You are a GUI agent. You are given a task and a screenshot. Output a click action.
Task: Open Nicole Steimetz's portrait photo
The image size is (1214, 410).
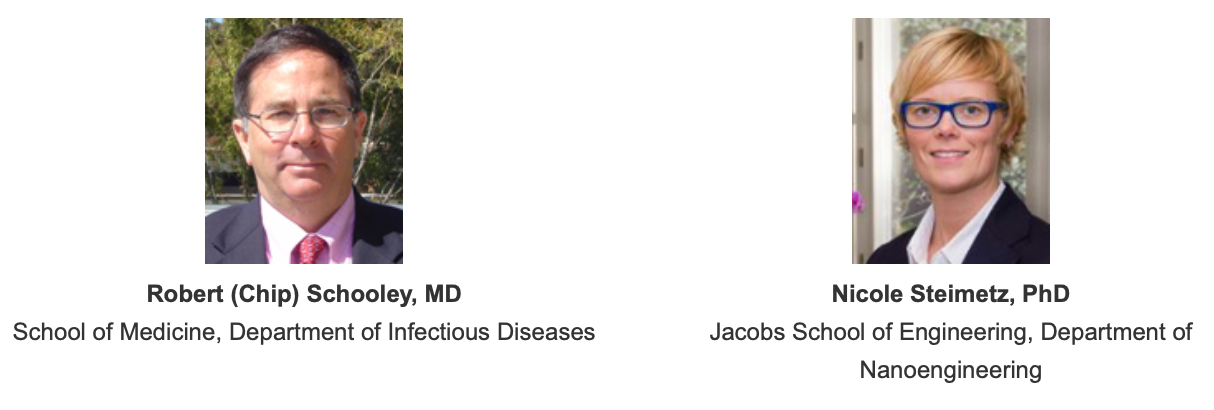point(951,141)
